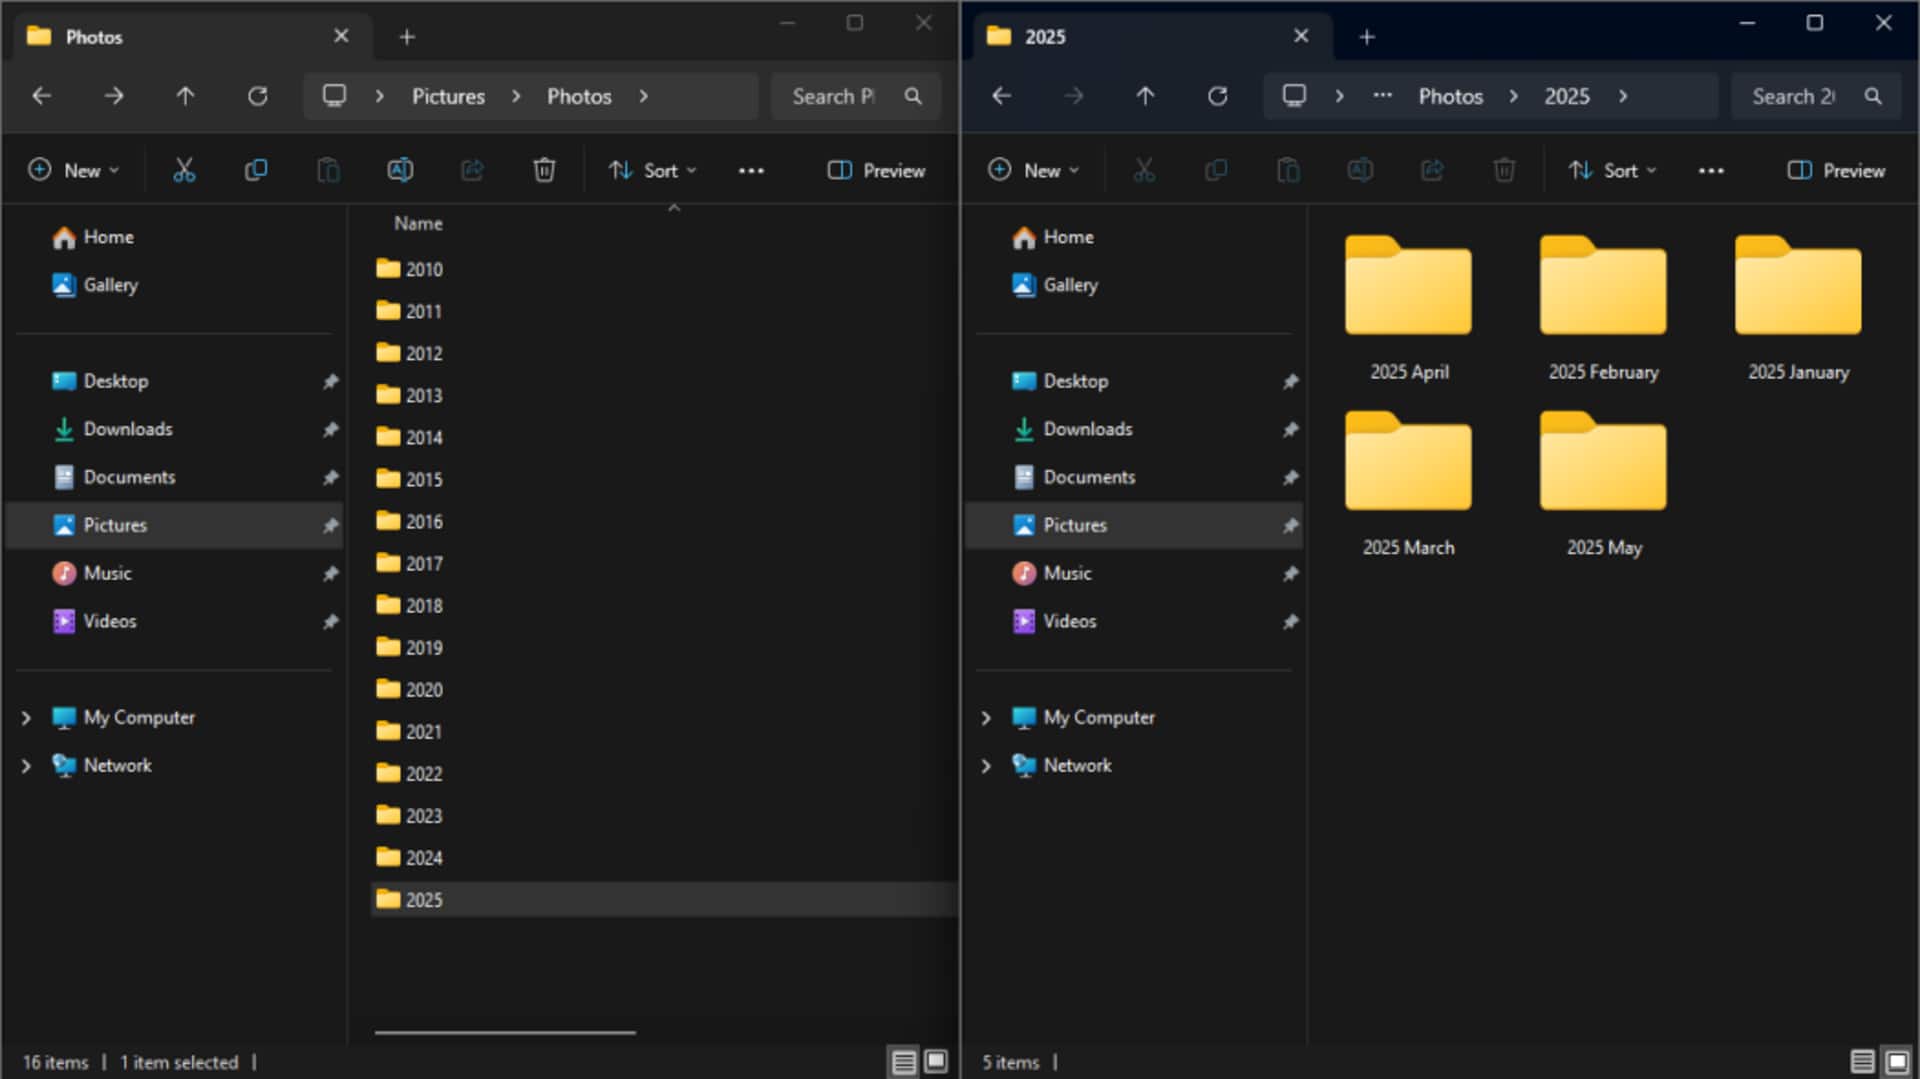Click Pictures breadcrumb in Photos window
The height and width of the screenshot is (1079, 1920).
tap(448, 96)
